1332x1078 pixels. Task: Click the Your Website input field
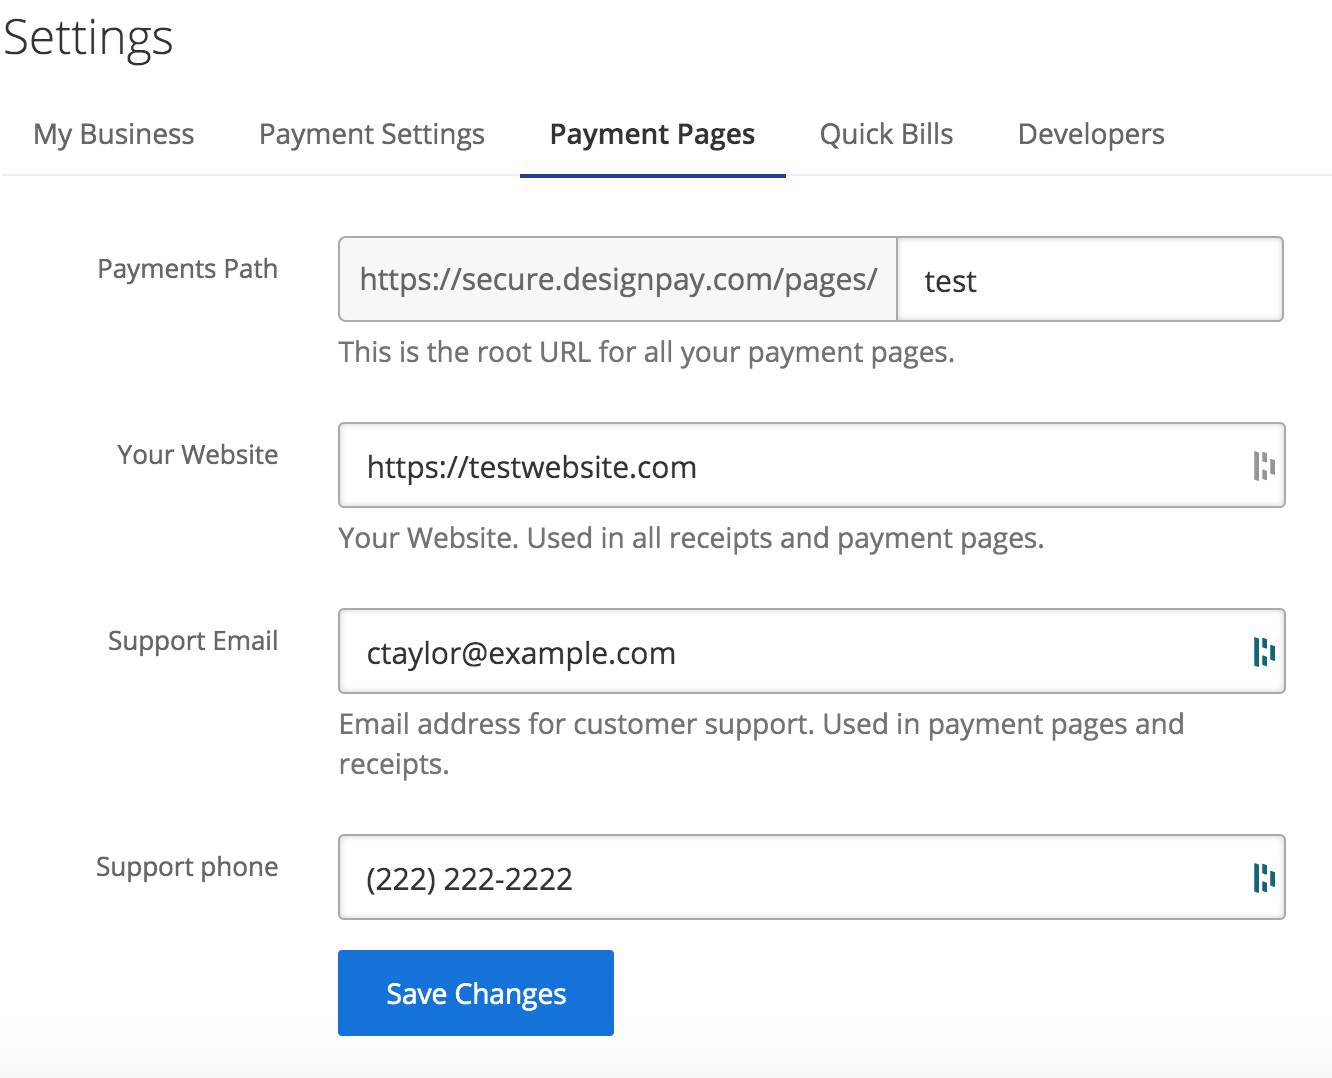click(812, 465)
